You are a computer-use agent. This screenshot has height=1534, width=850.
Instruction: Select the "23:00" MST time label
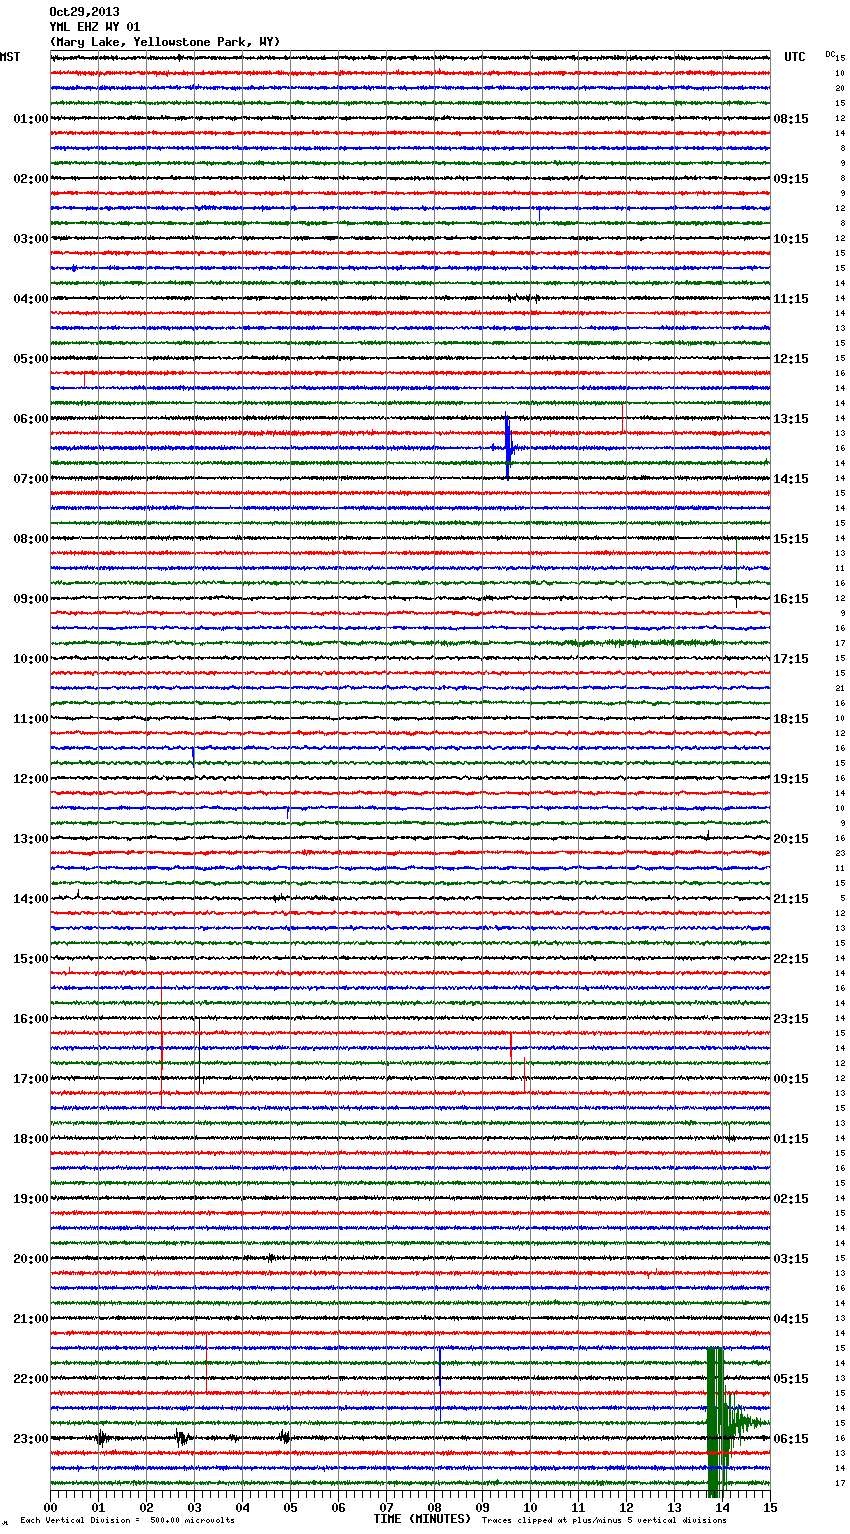pos(31,1439)
